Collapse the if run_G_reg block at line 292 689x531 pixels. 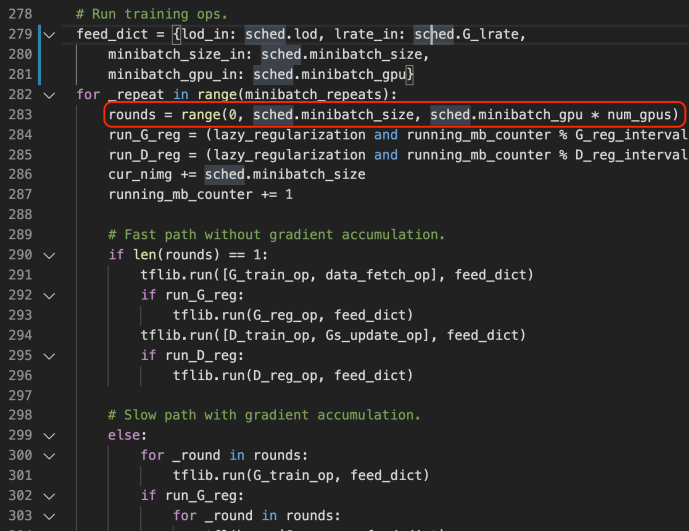(50, 295)
